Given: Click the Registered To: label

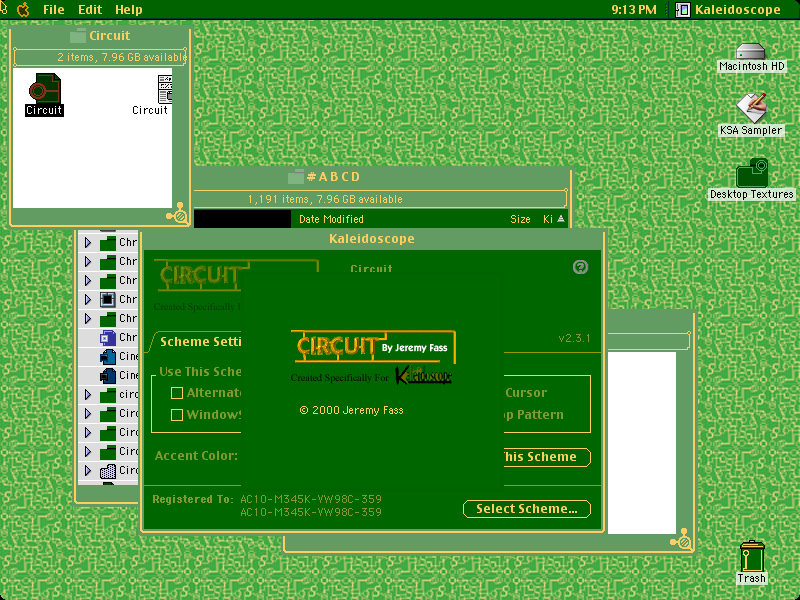Looking at the screenshot, I should (x=193, y=499).
